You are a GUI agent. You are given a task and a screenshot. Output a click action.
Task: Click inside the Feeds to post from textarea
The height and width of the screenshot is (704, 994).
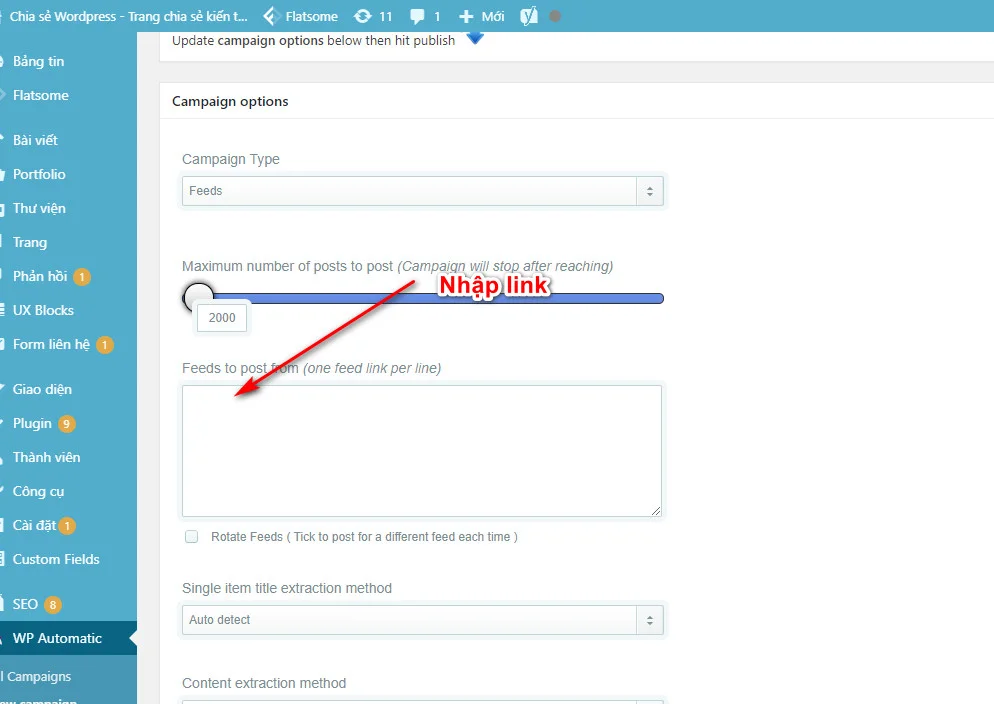[420, 450]
